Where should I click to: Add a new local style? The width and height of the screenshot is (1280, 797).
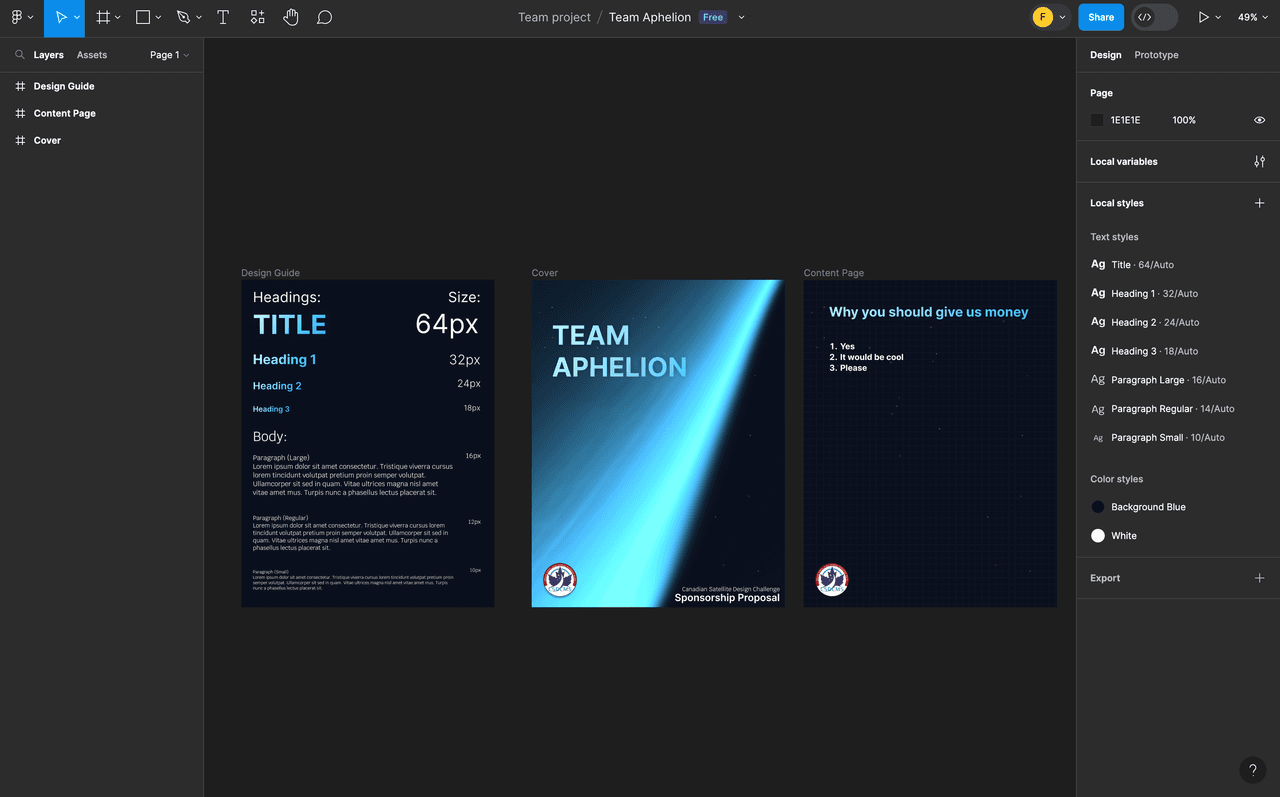click(x=1259, y=203)
